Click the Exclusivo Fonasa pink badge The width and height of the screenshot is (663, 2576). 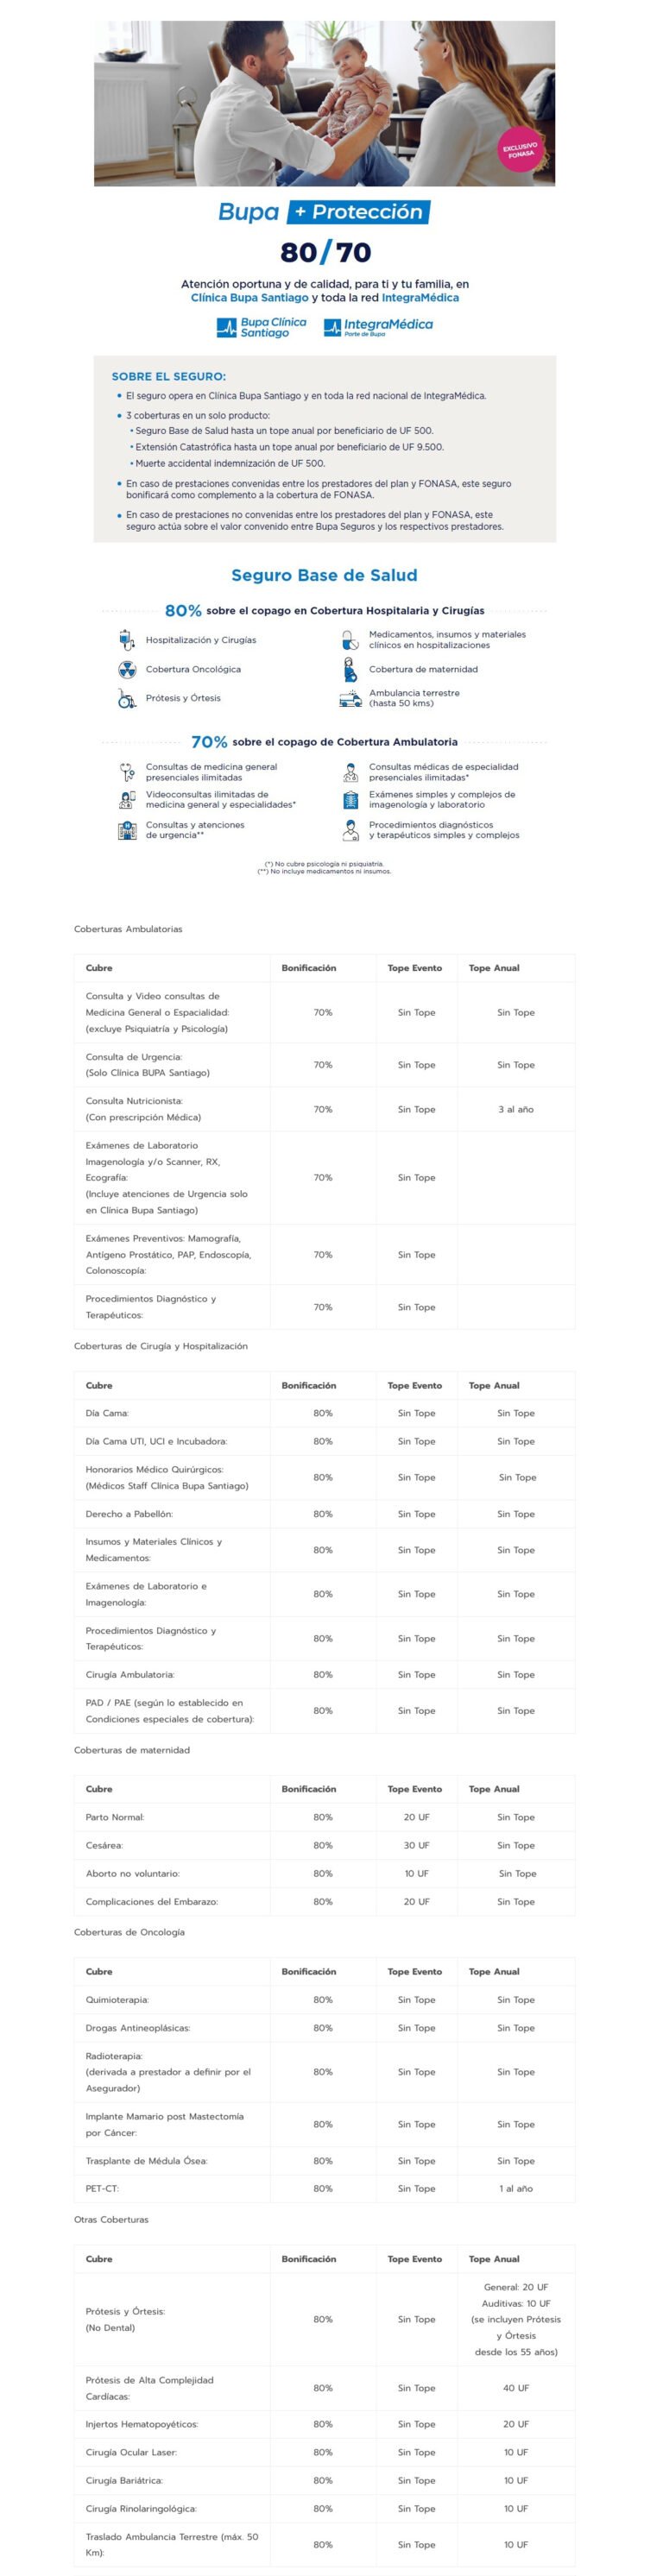(520, 151)
